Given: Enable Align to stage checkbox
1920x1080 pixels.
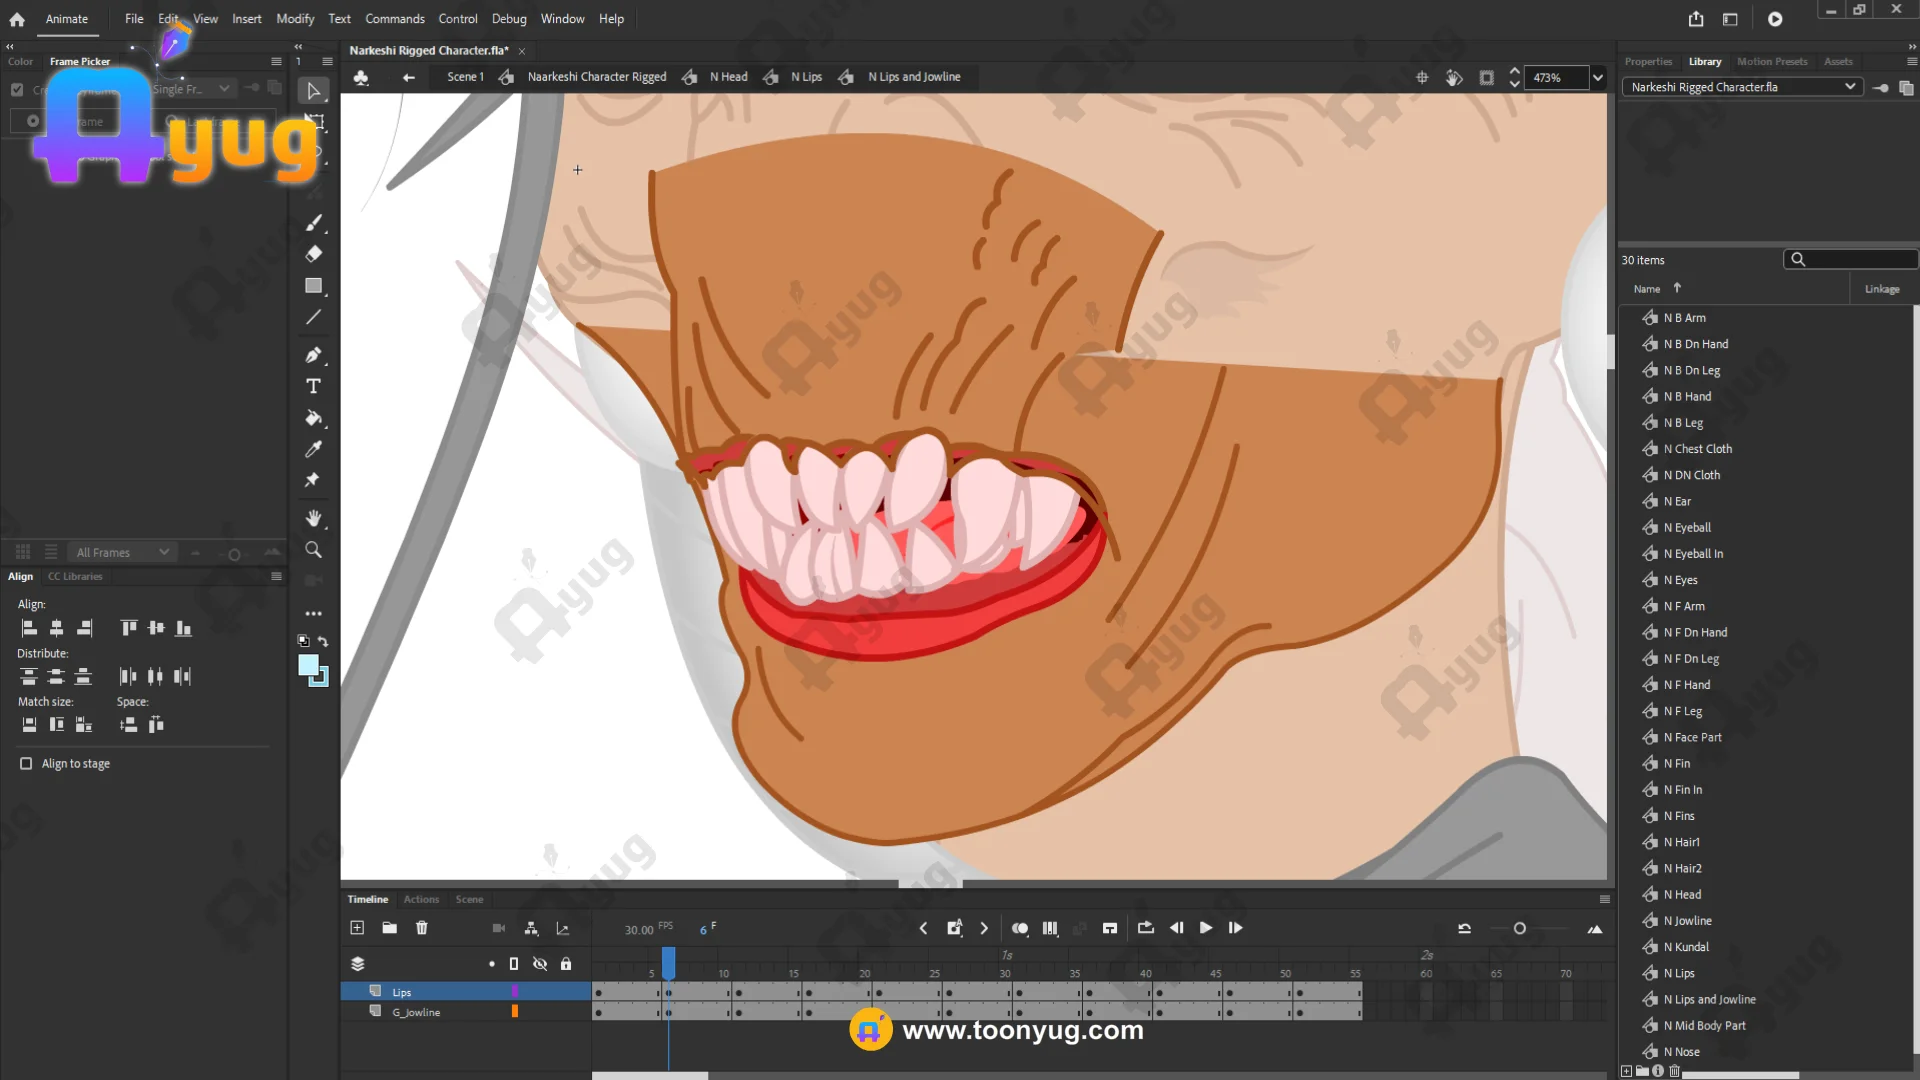Looking at the screenshot, I should [26, 764].
